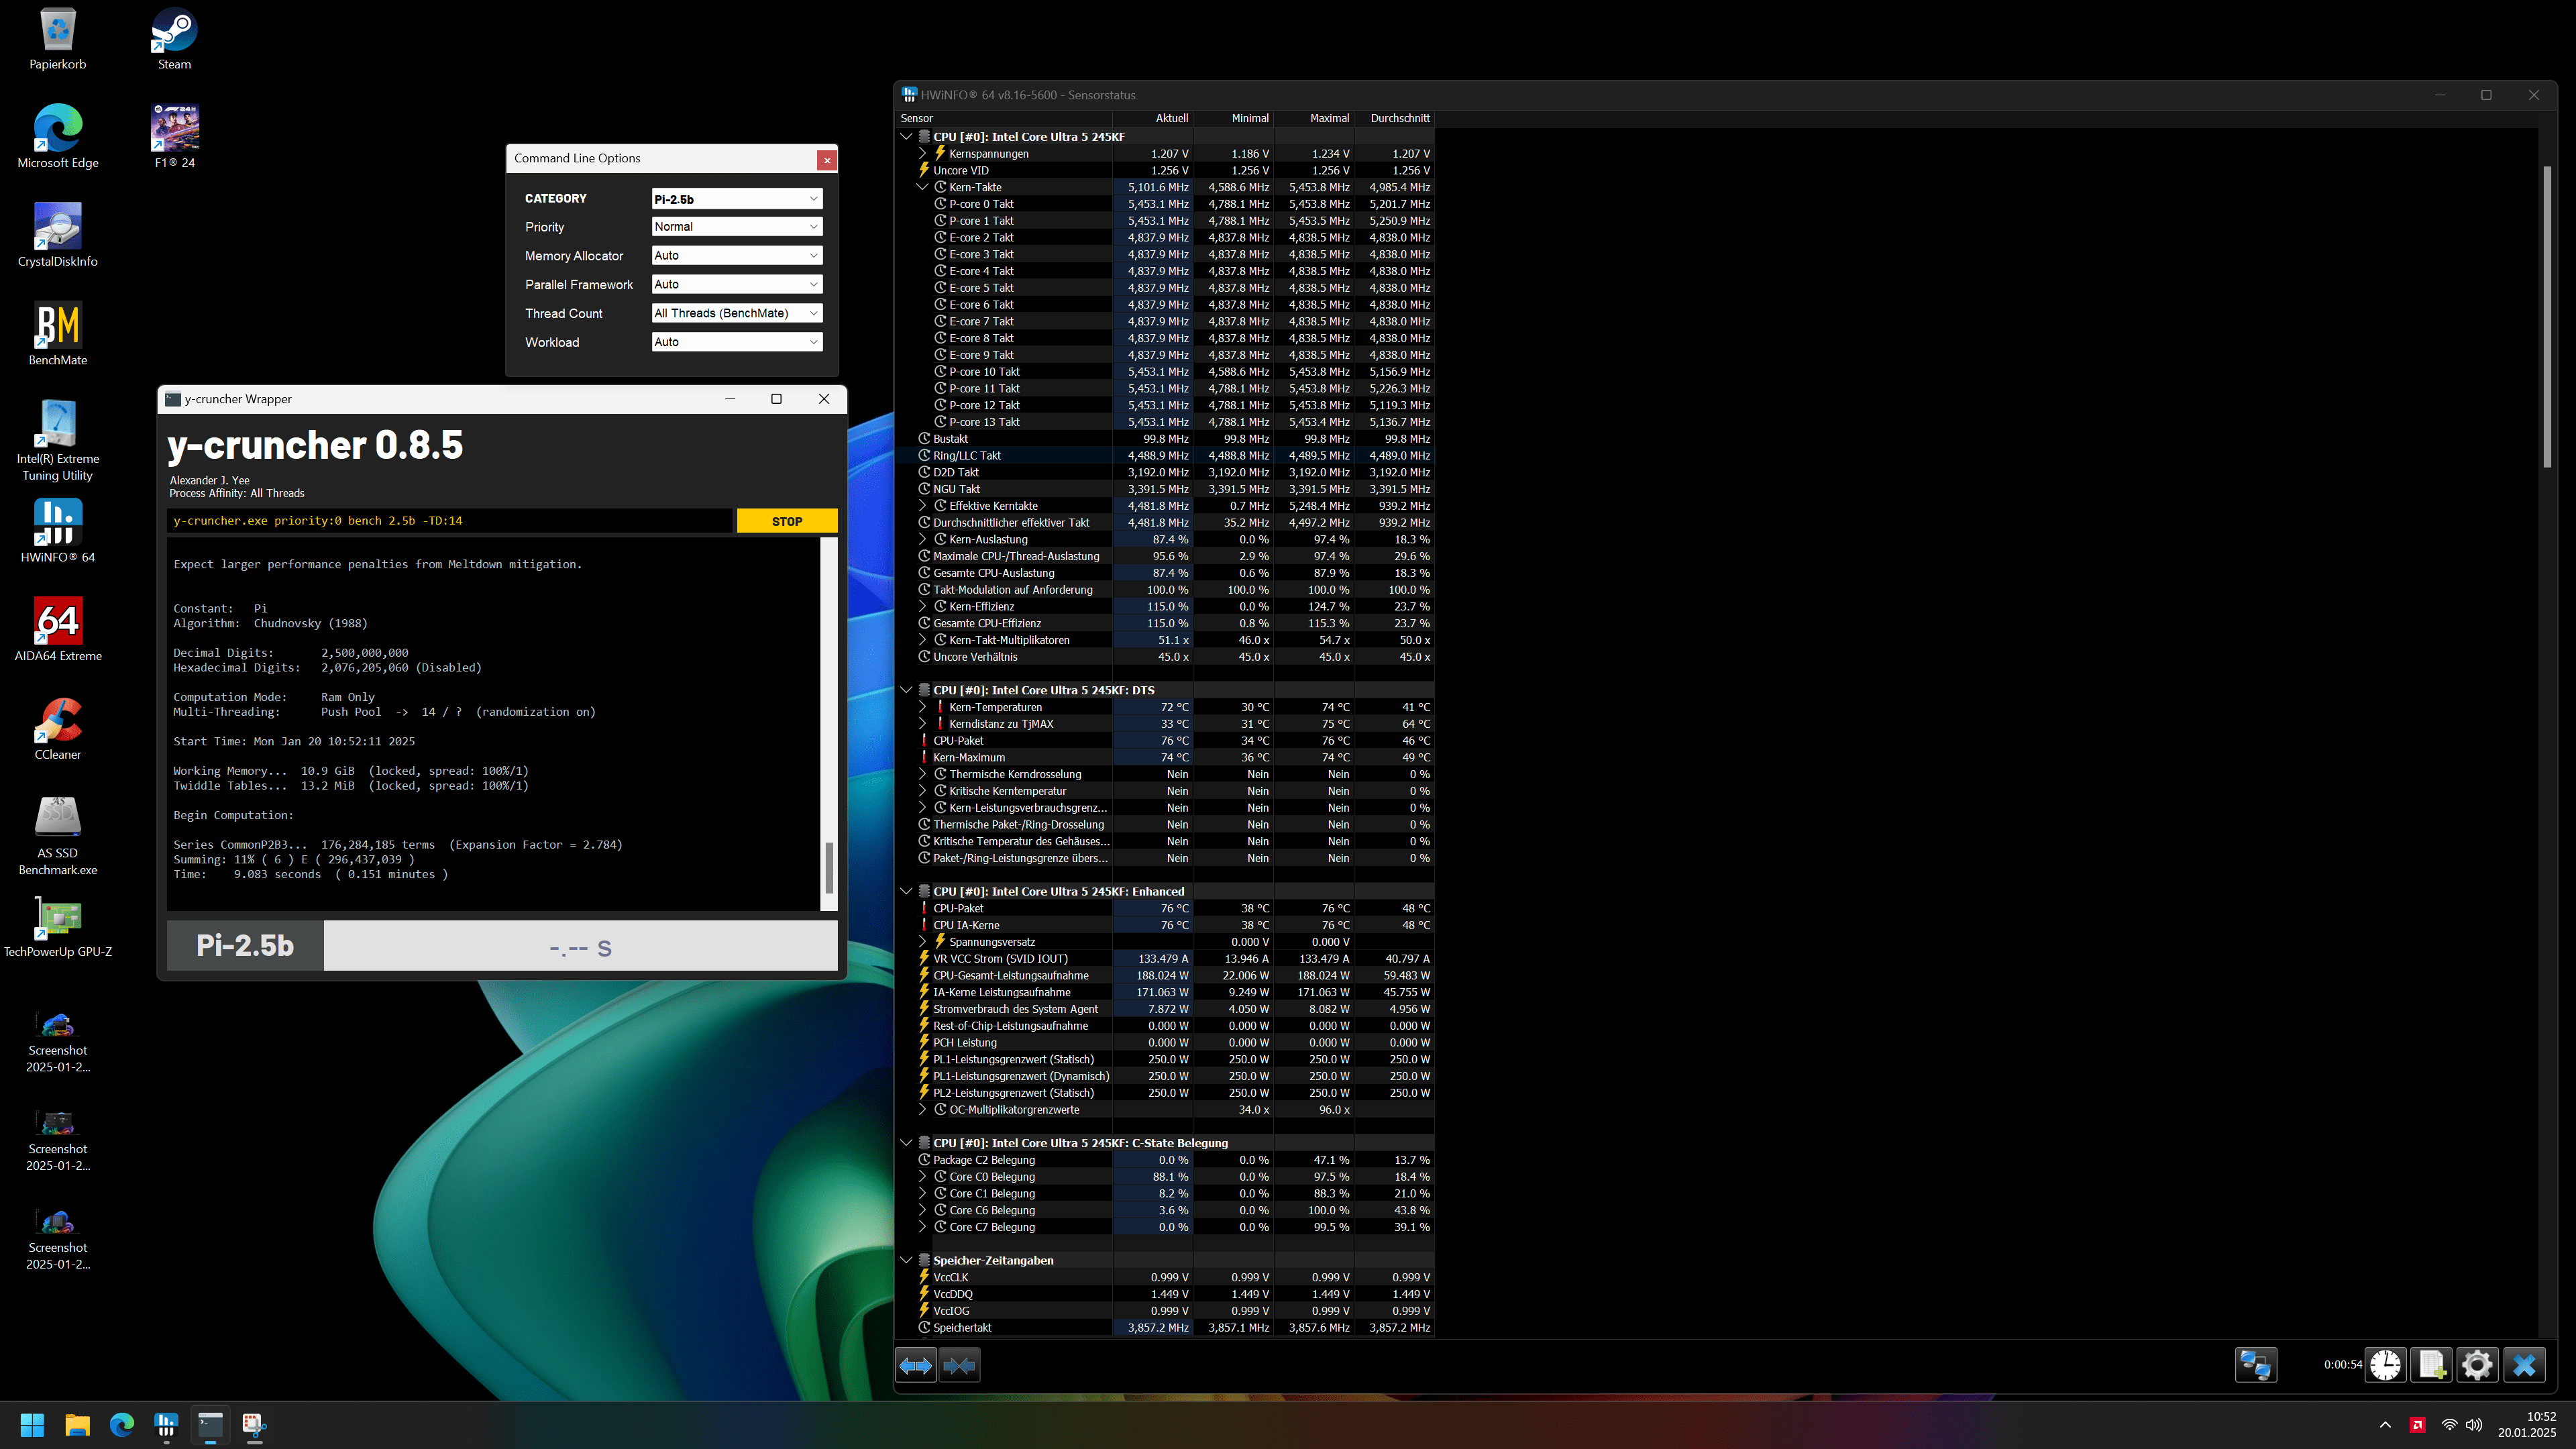Open the Microsoft Edge desktop shortcut
This screenshot has height=1449, width=2576.
pos(58,136)
